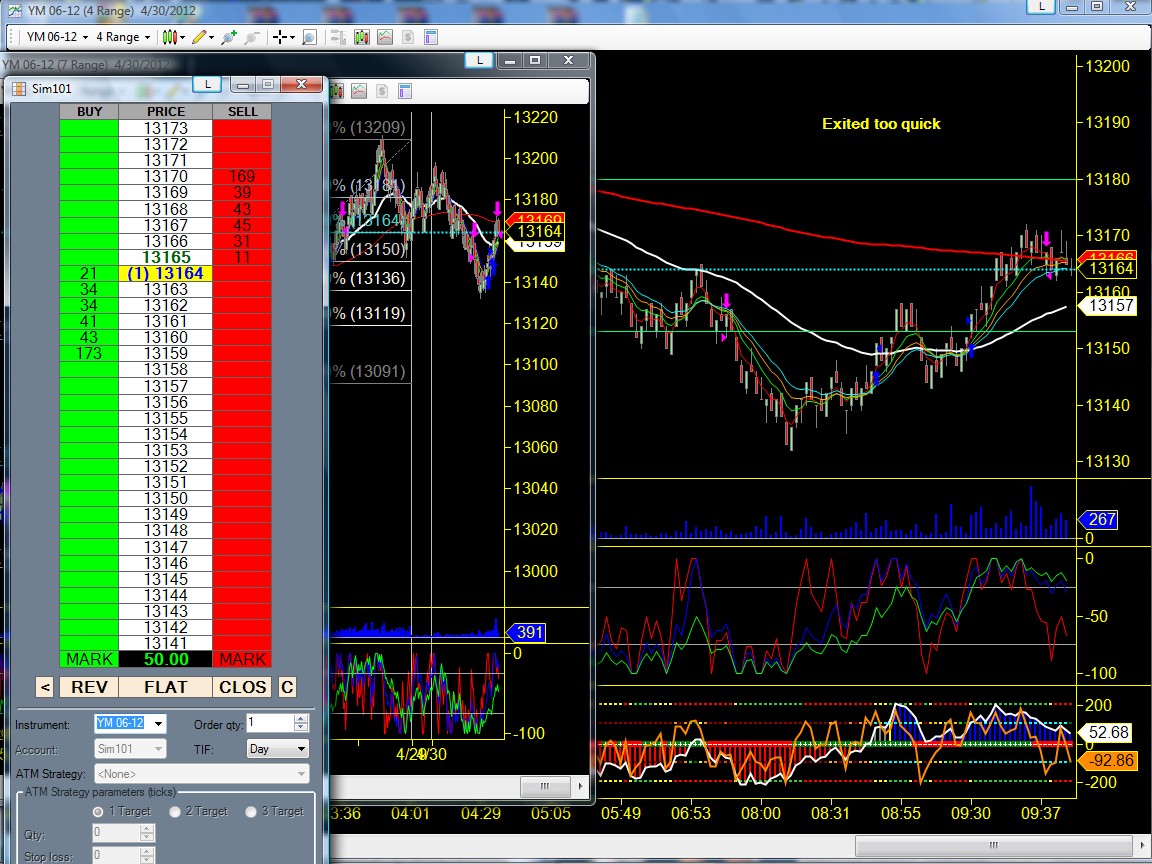Open properties icon in 7 Range window toolbar
Image resolution: width=1152 pixels, height=864 pixels.
click(x=404, y=91)
